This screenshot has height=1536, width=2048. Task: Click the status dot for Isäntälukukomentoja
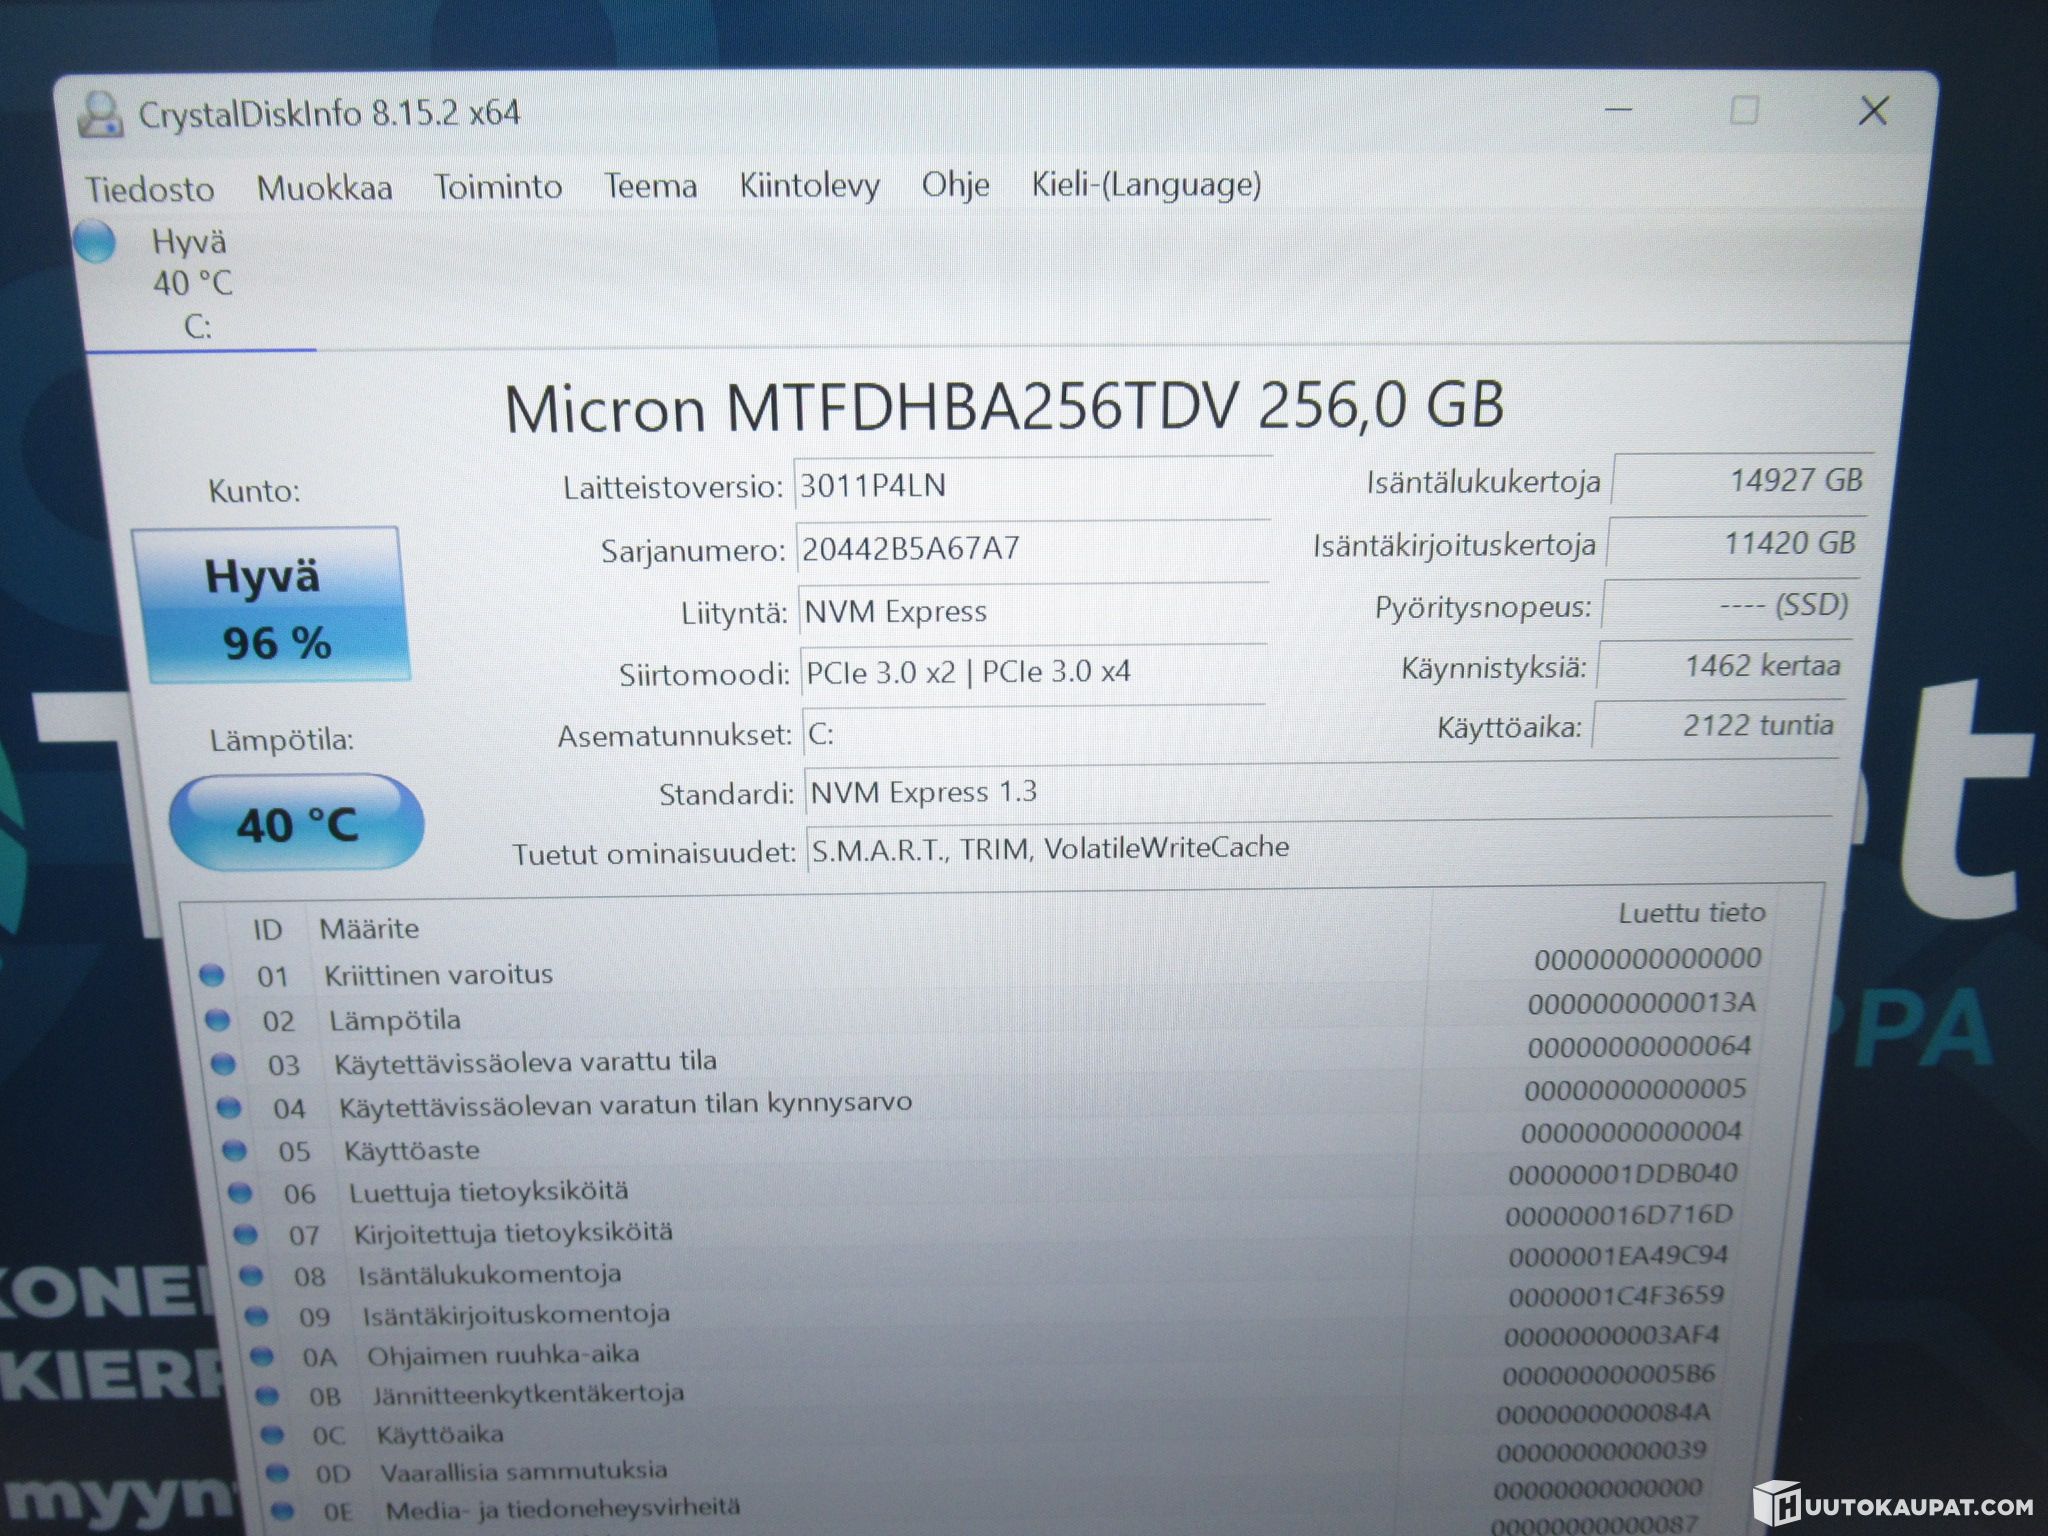coord(251,1275)
